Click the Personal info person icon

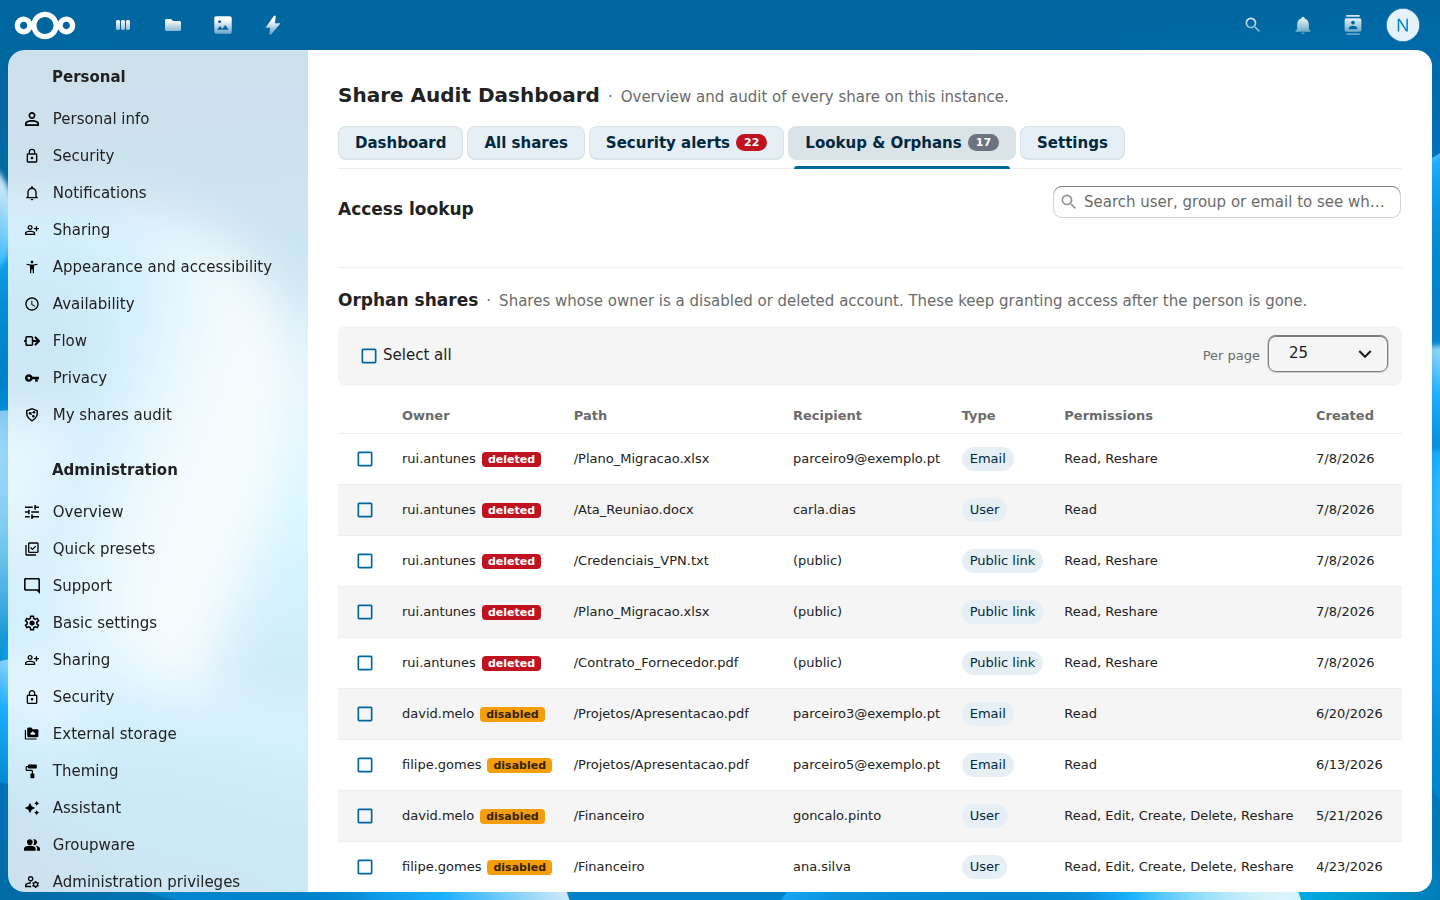click(32, 119)
